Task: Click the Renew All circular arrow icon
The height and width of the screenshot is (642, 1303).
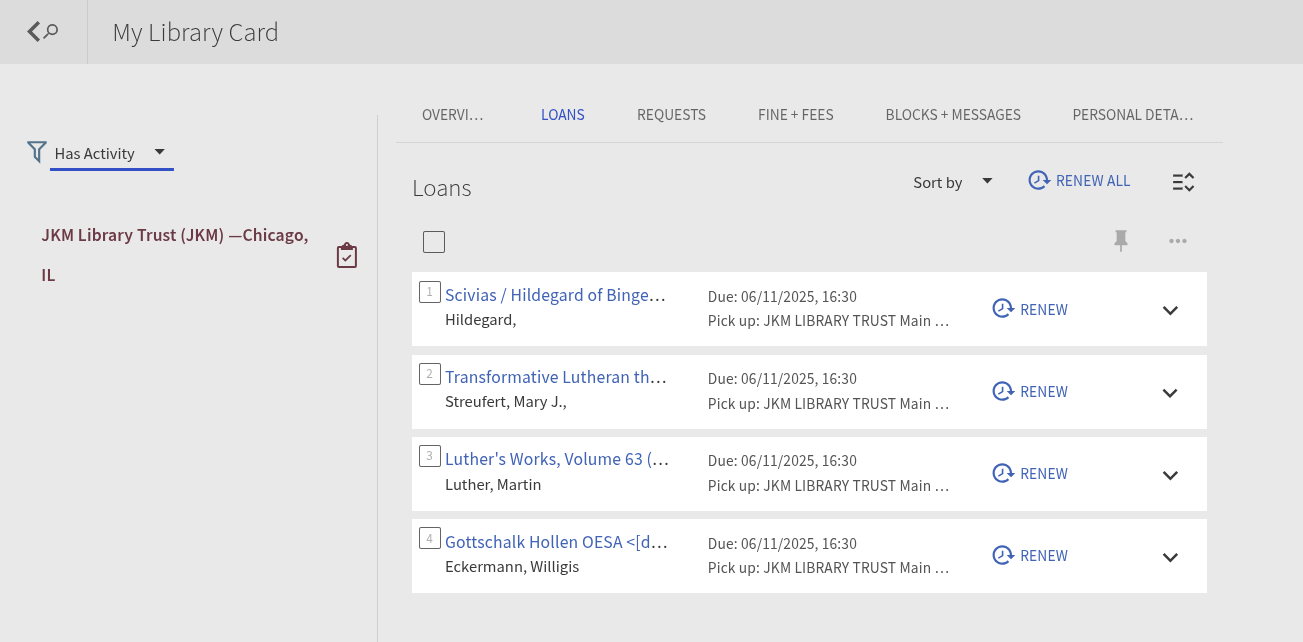Action: 1039,180
